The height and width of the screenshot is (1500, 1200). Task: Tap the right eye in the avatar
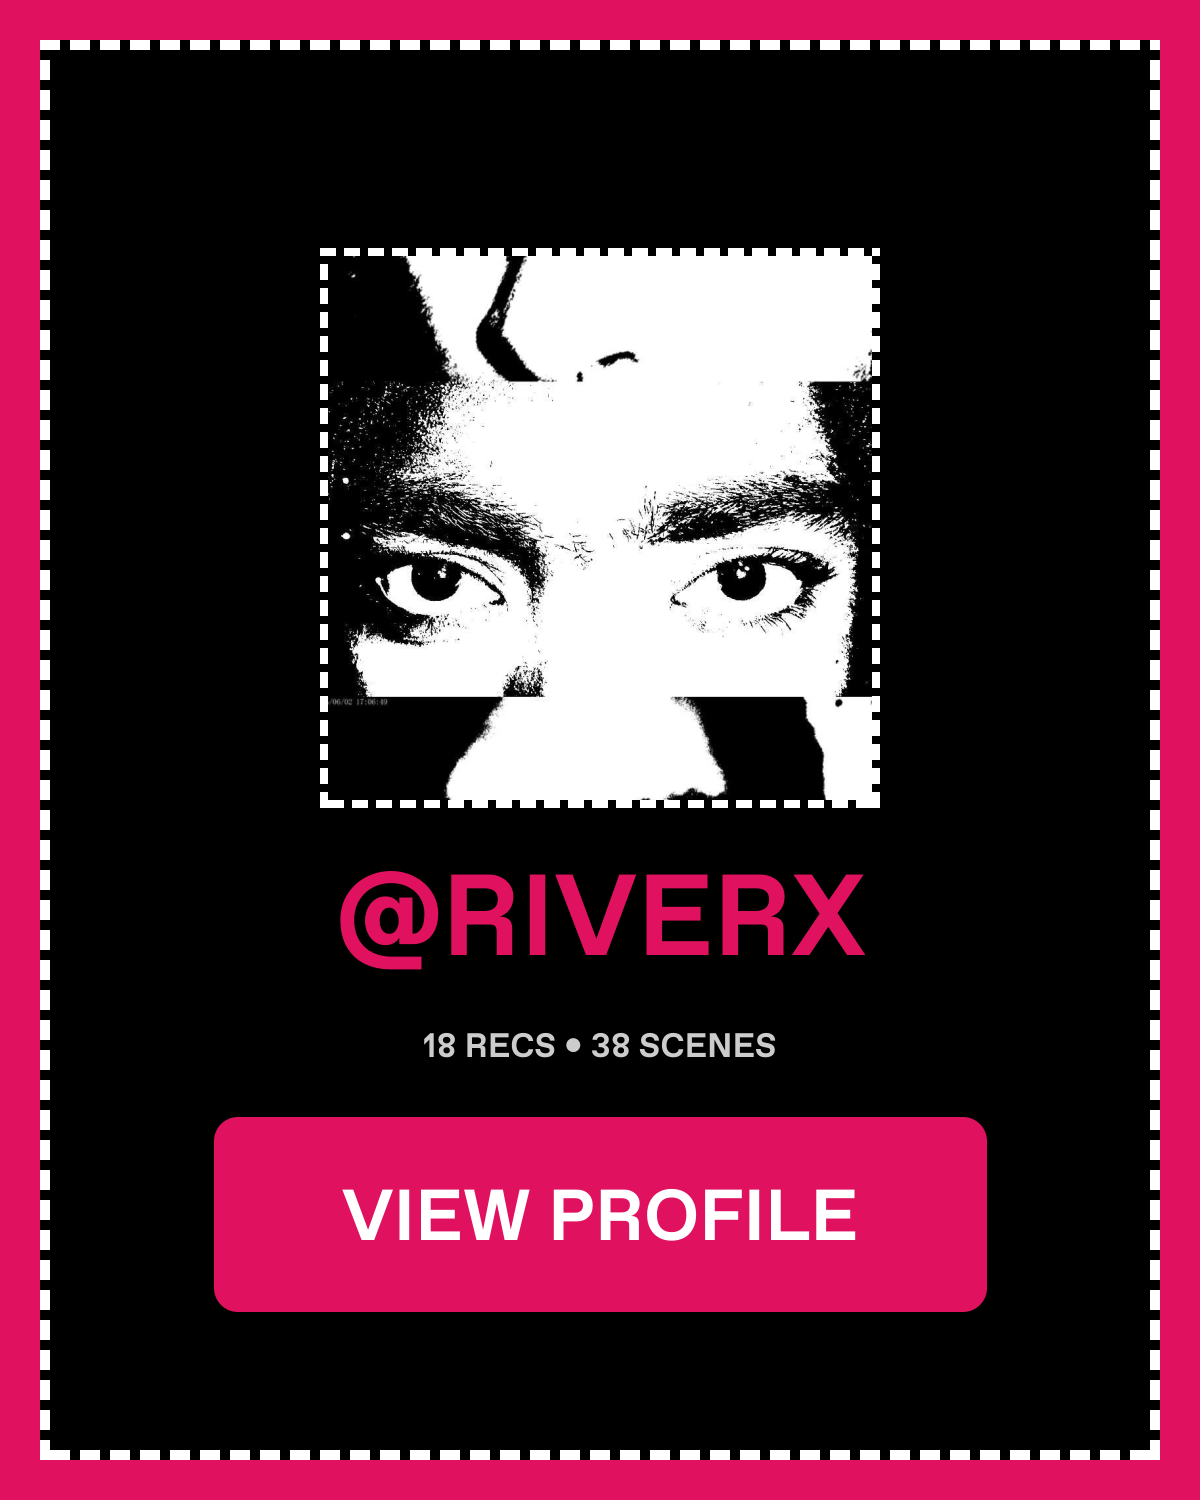coord(742,582)
